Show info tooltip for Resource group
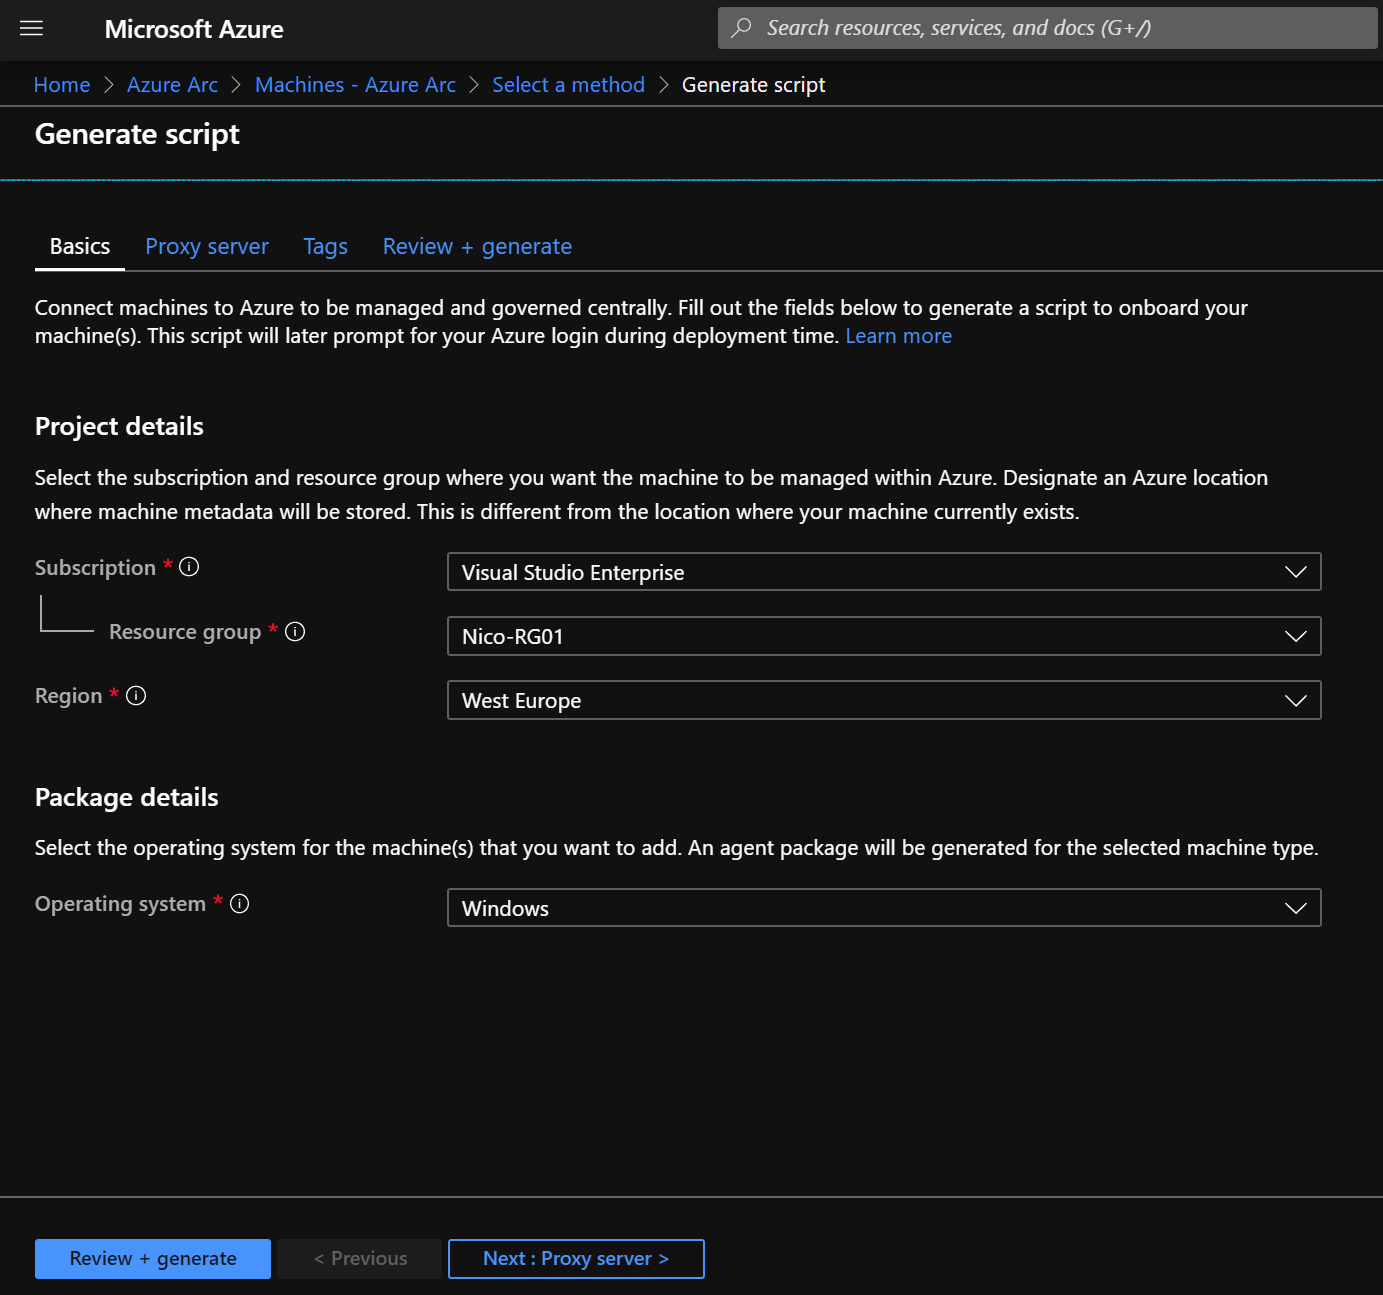Image resolution: width=1383 pixels, height=1295 pixels. [x=295, y=631]
